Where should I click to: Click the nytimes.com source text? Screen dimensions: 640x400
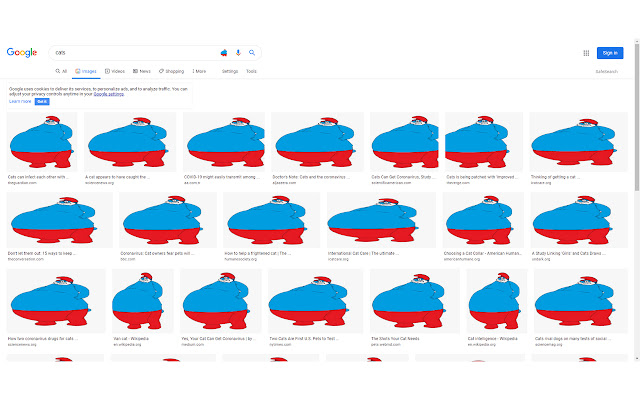click(x=280, y=344)
